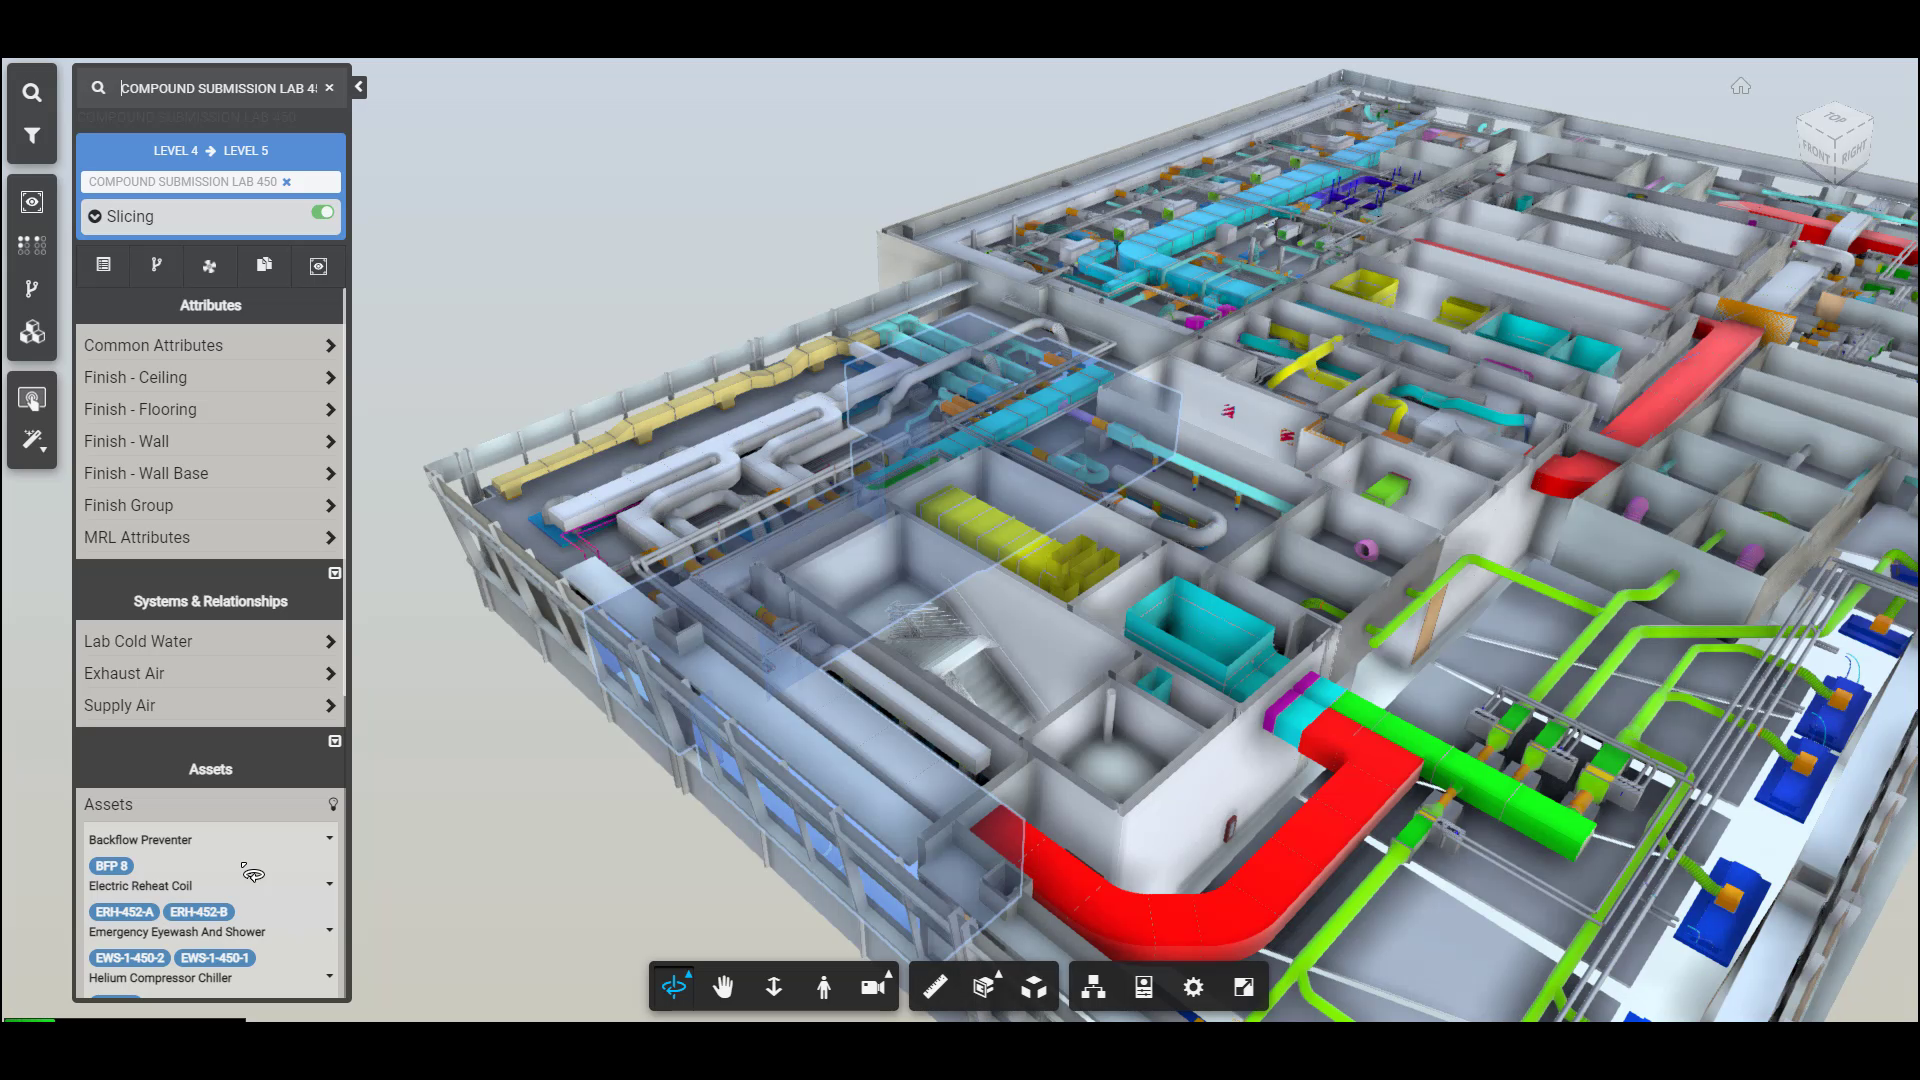The height and width of the screenshot is (1080, 1920).
Task: Open the Model browser hierarchy
Action: click(1094, 987)
